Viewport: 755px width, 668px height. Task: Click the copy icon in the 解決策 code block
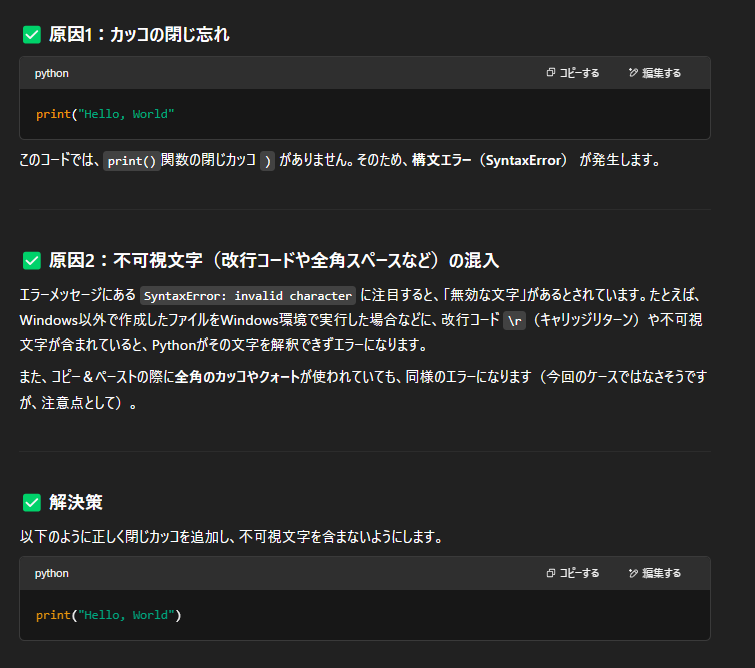coord(551,573)
